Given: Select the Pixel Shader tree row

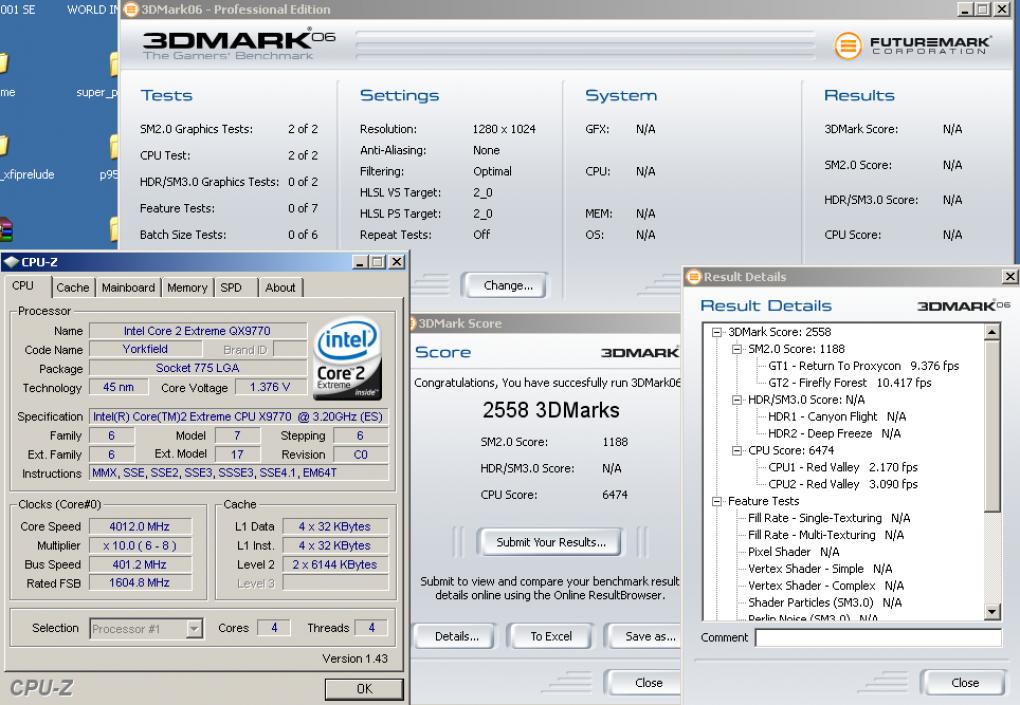Looking at the screenshot, I should coord(793,552).
